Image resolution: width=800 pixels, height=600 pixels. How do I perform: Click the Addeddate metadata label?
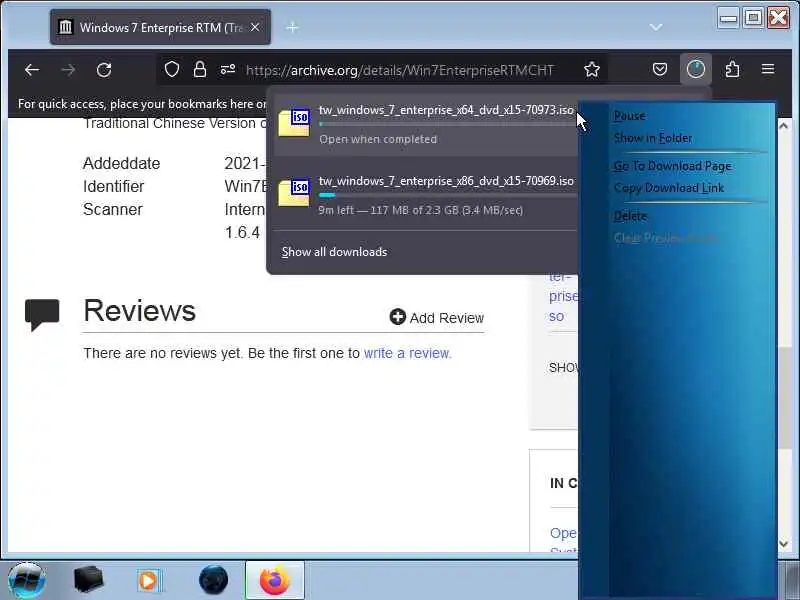121,163
